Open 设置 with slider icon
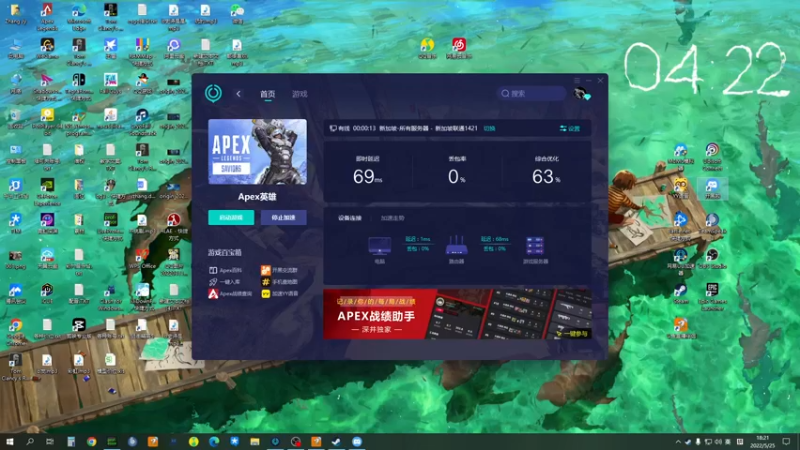 pyautogui.click(x=570, y=129)
